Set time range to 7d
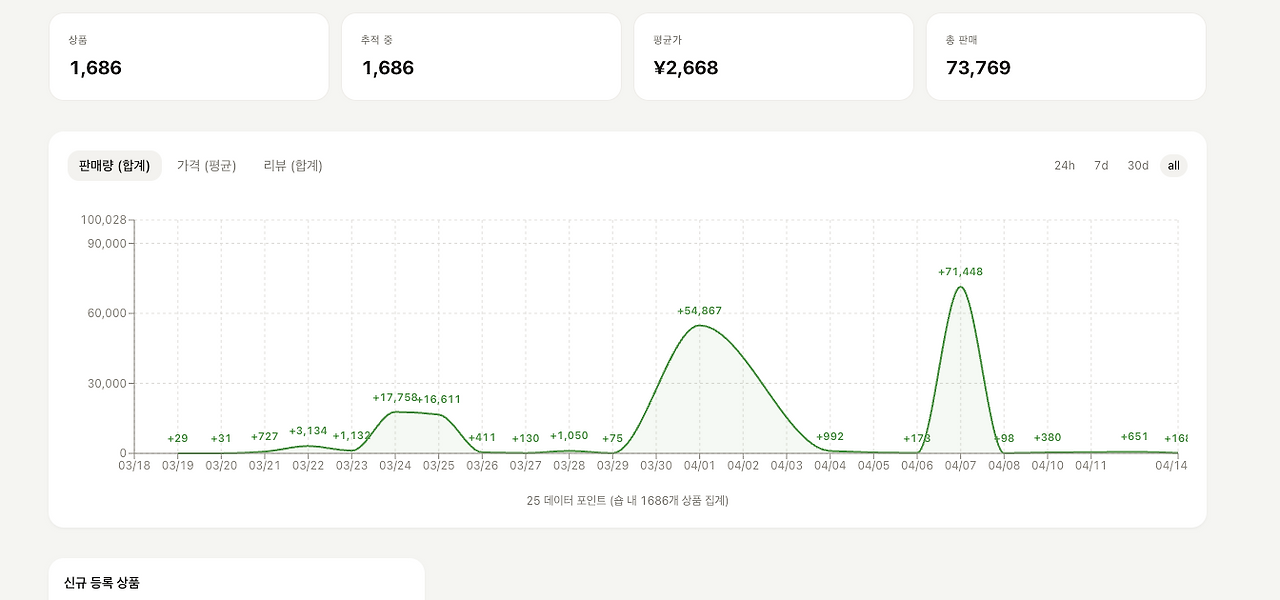 (1101, 166)
